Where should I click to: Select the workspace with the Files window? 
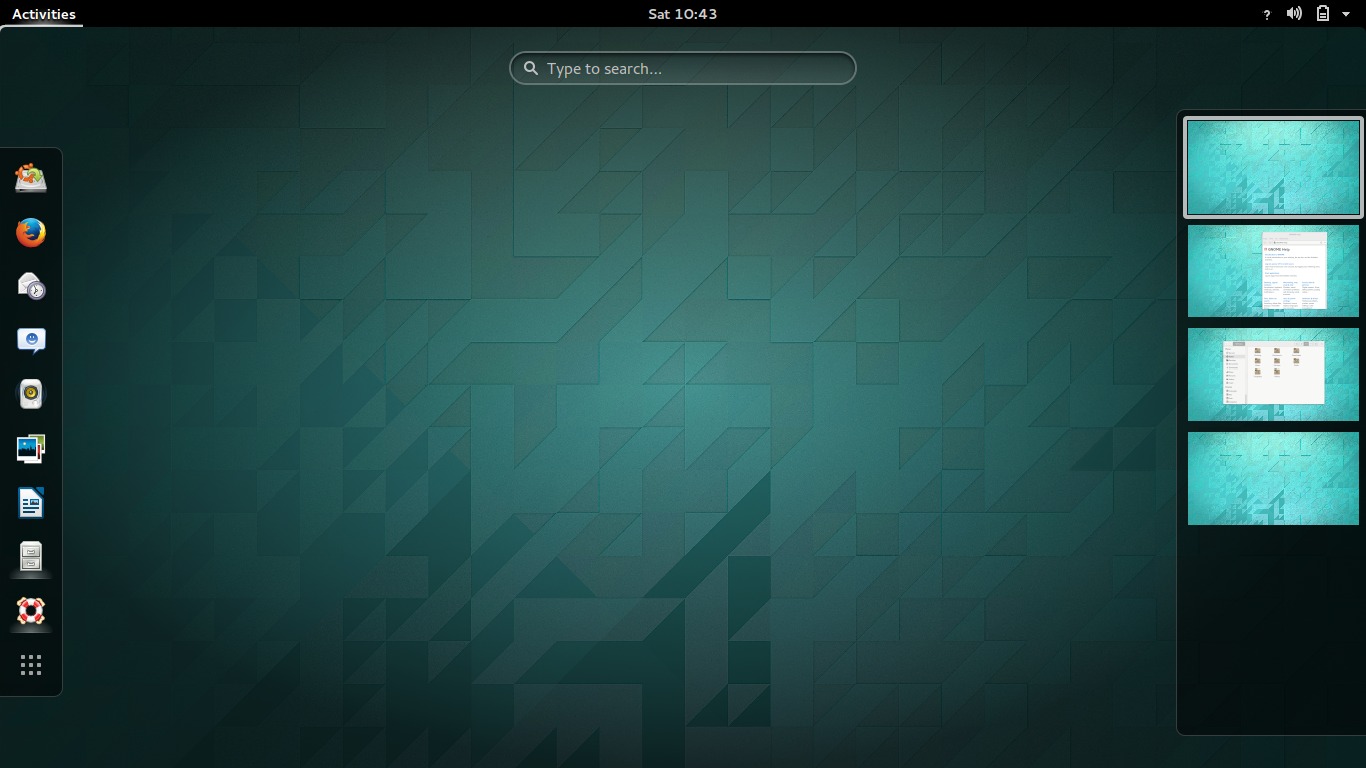point(1272,374)
